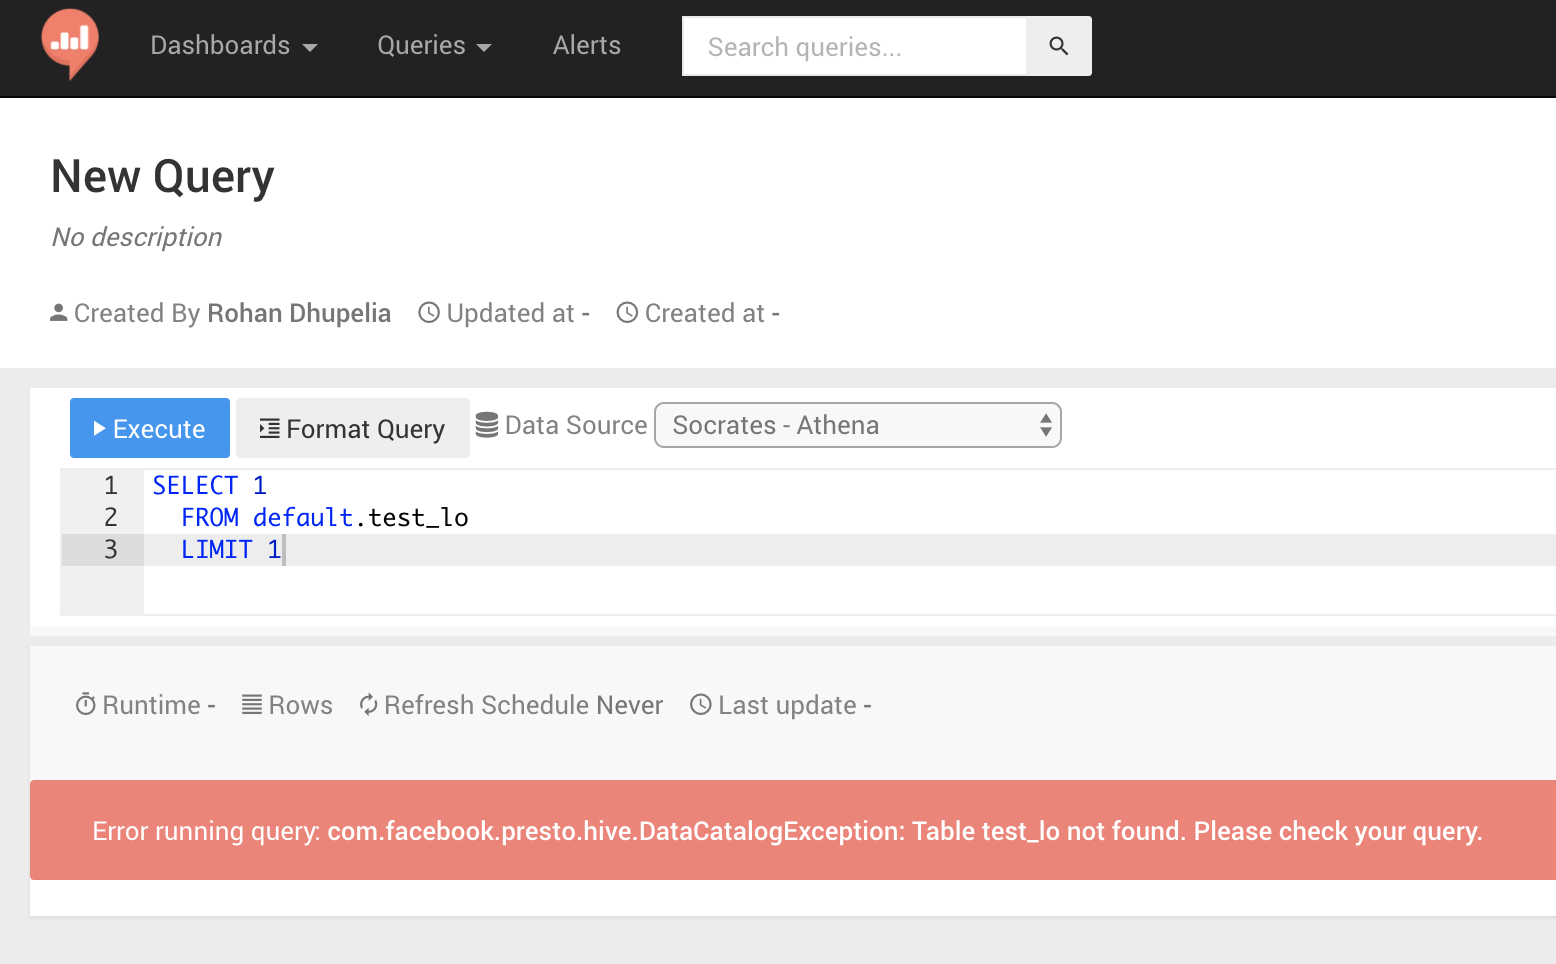Click the line number 2 in gutter
This screenshot has width=1556, height=964.
[111, 517]
